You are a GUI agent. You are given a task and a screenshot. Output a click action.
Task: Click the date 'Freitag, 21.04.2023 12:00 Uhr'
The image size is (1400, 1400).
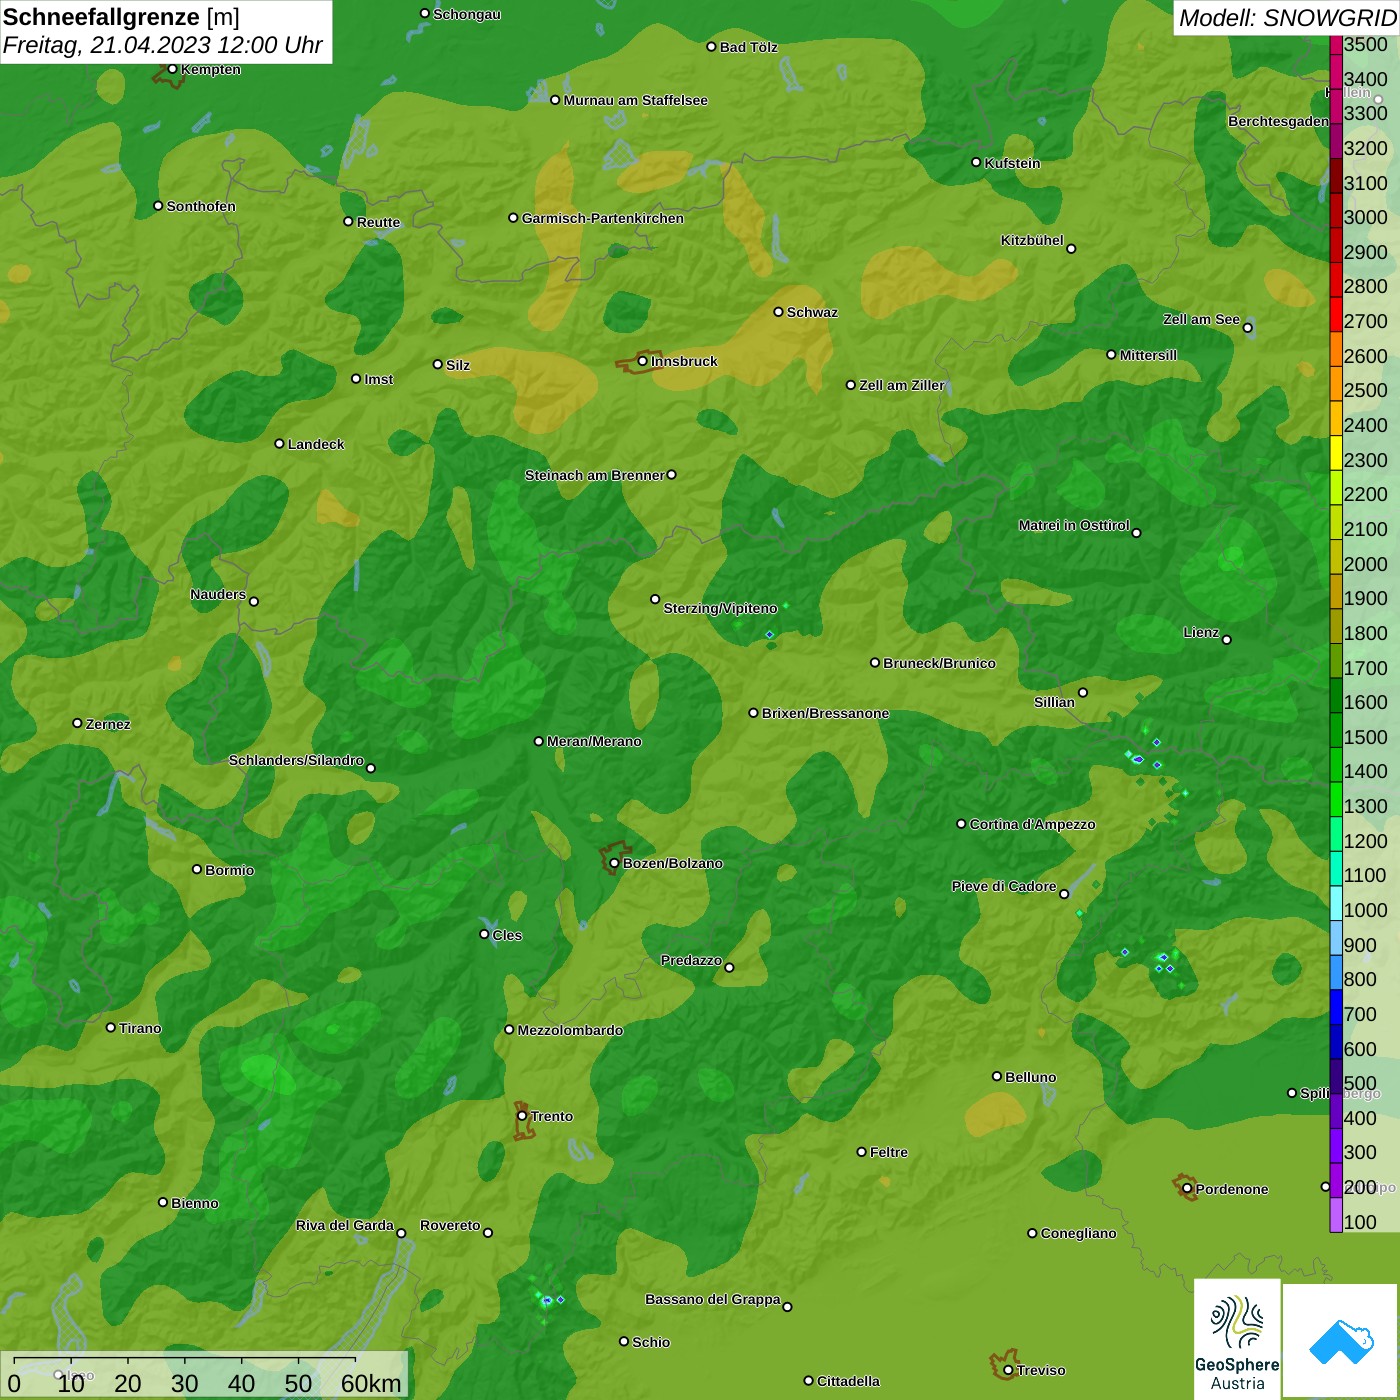point(162,45)
